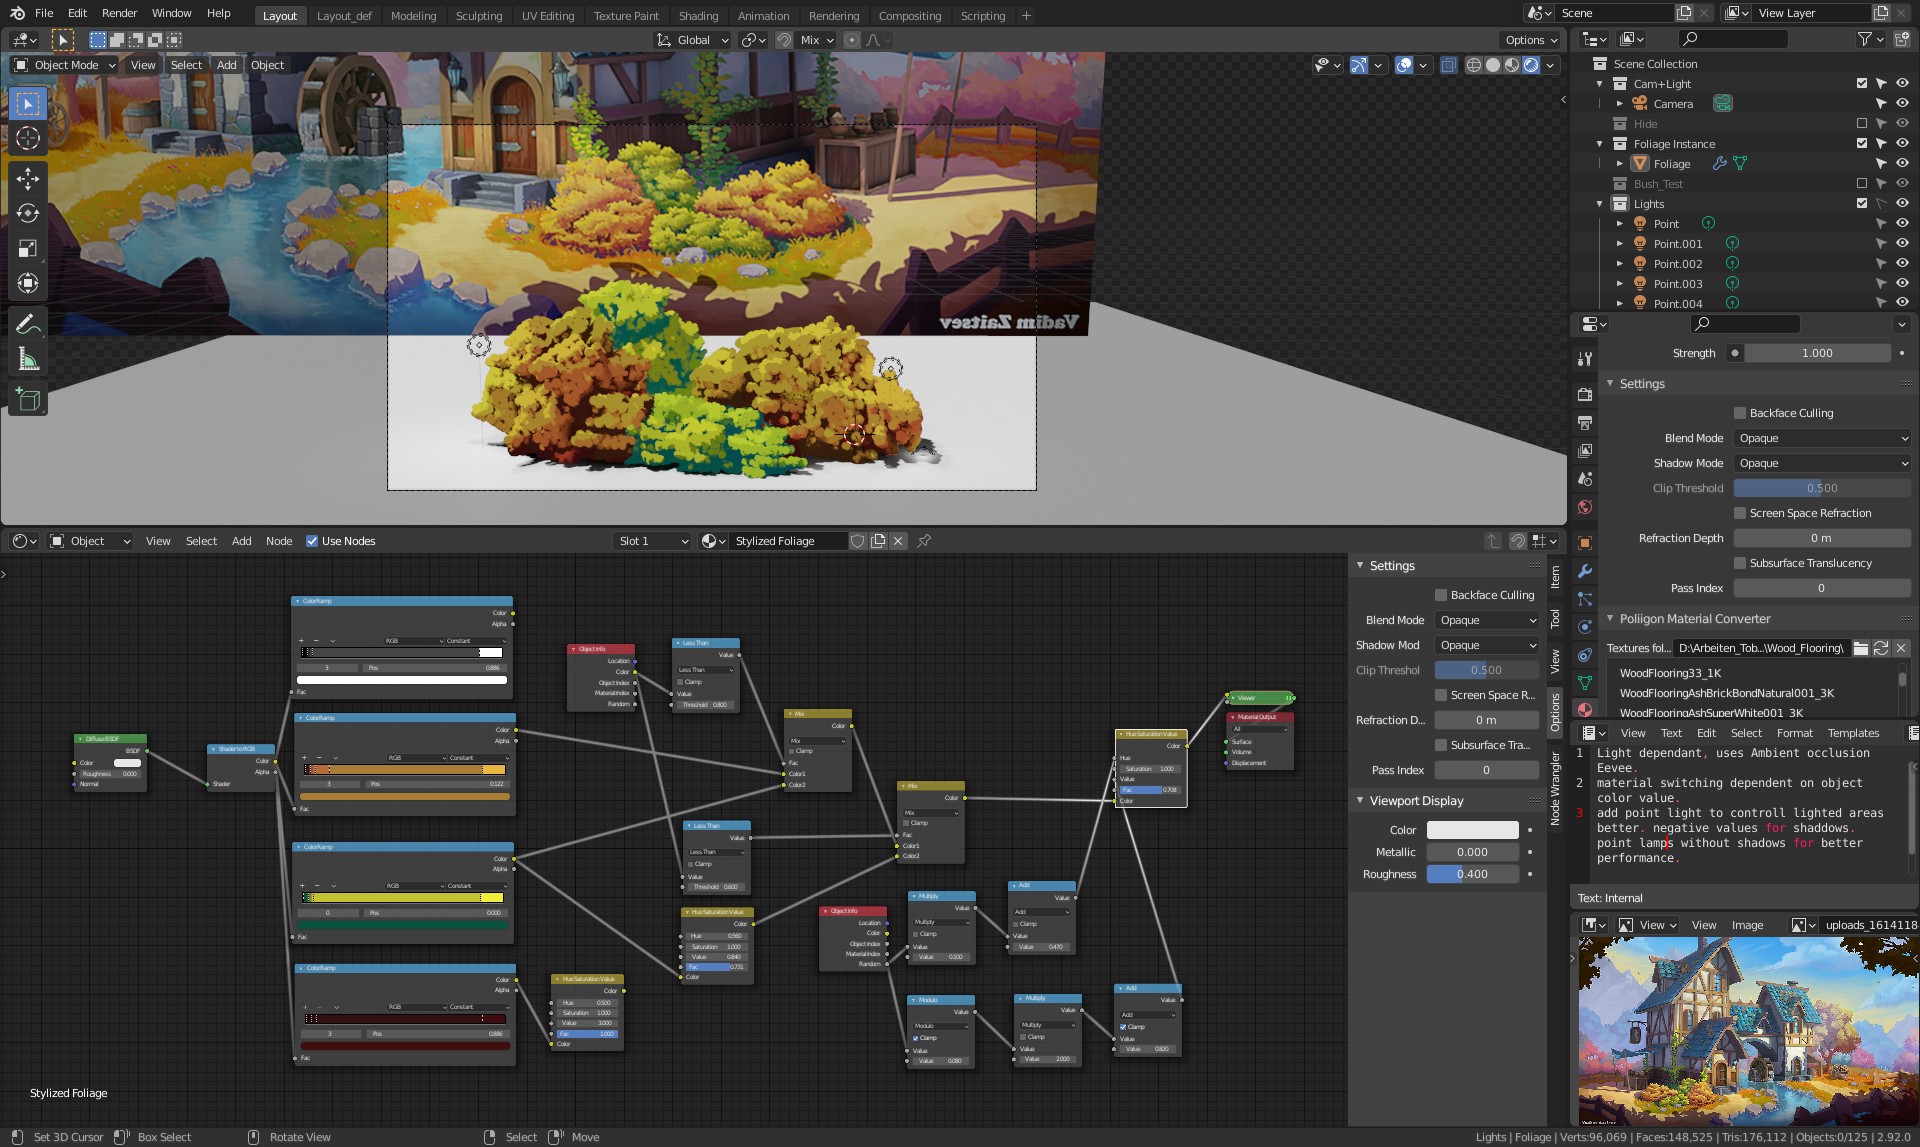
Task: Open the Shadow Mode dropdown in properties
Action: tap(1822, 463)
